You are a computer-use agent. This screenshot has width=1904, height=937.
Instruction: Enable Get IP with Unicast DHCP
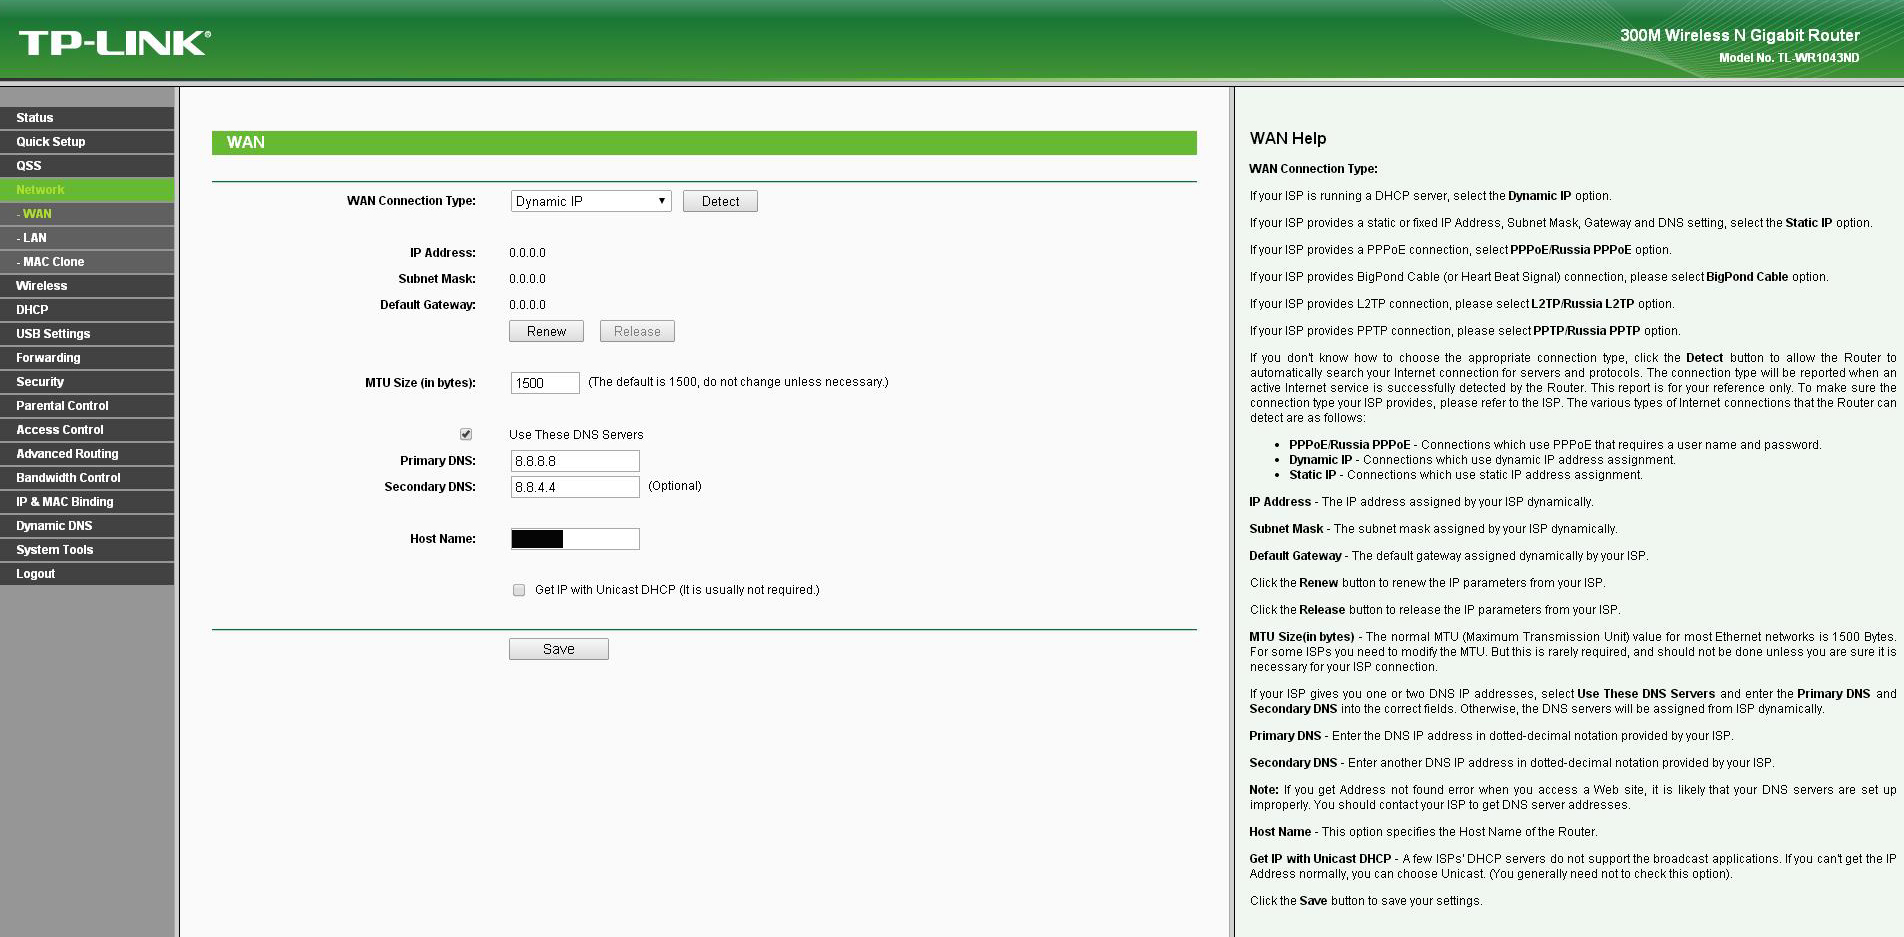[519, 590]
